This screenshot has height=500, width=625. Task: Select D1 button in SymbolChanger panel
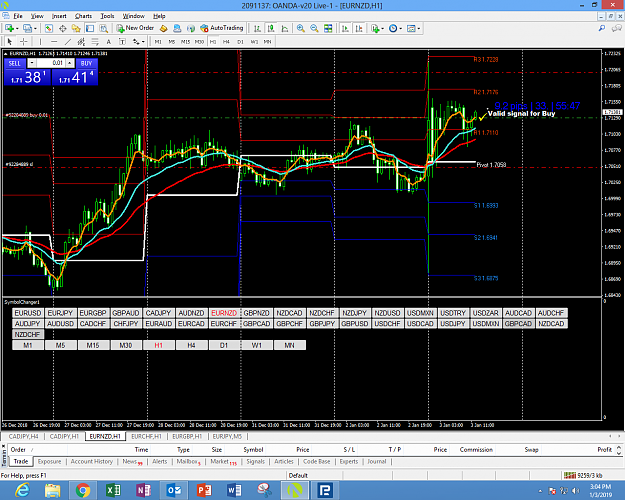click(x=224, y=345)
